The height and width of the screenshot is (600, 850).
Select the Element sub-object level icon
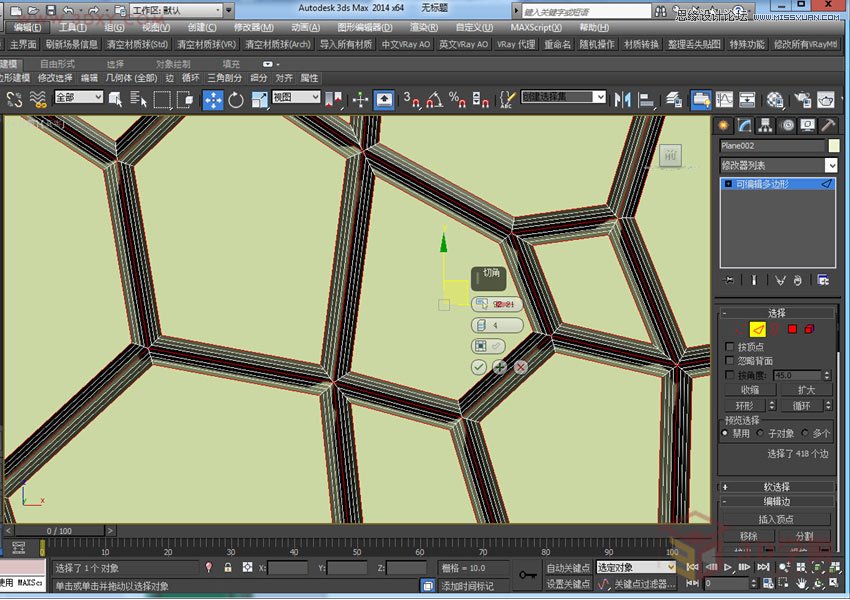click(x=809, y=329)
